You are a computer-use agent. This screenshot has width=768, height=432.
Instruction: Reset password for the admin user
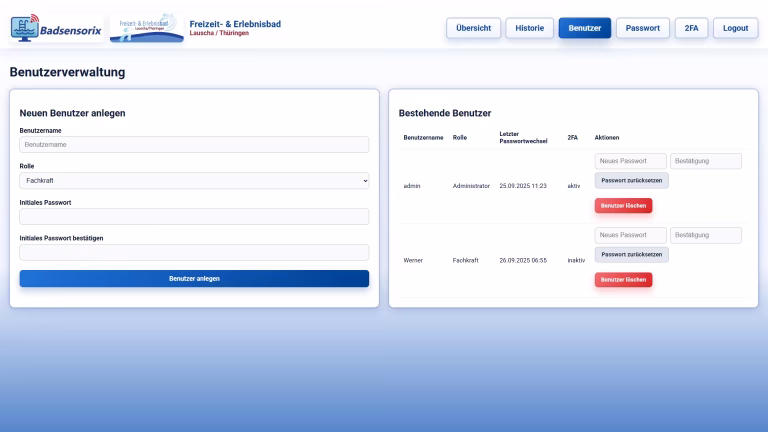pyautogui.click(x=631, y=181)
